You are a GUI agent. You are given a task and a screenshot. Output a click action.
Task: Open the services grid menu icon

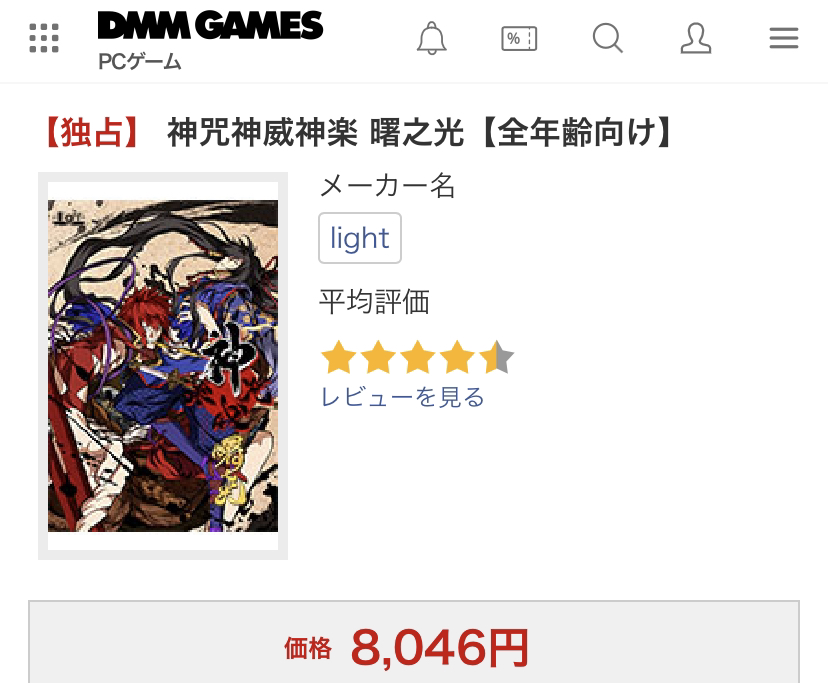44,38
